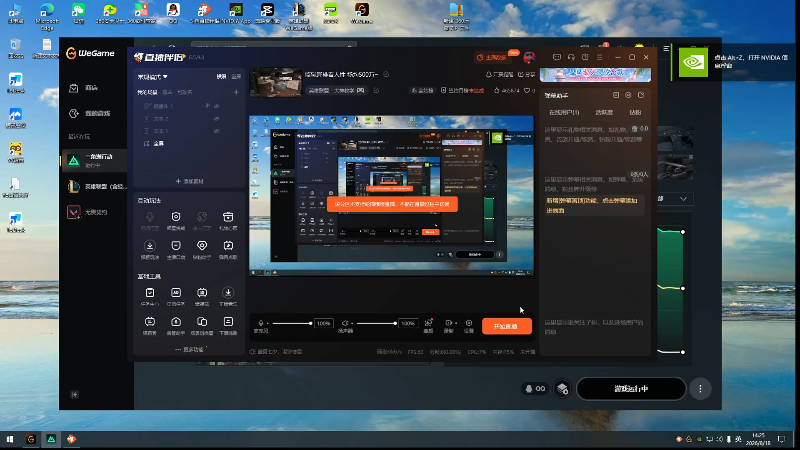This screenshot has width=800, height=450.
Task: Open the settings icon beside record
Action: coord(469,323)
